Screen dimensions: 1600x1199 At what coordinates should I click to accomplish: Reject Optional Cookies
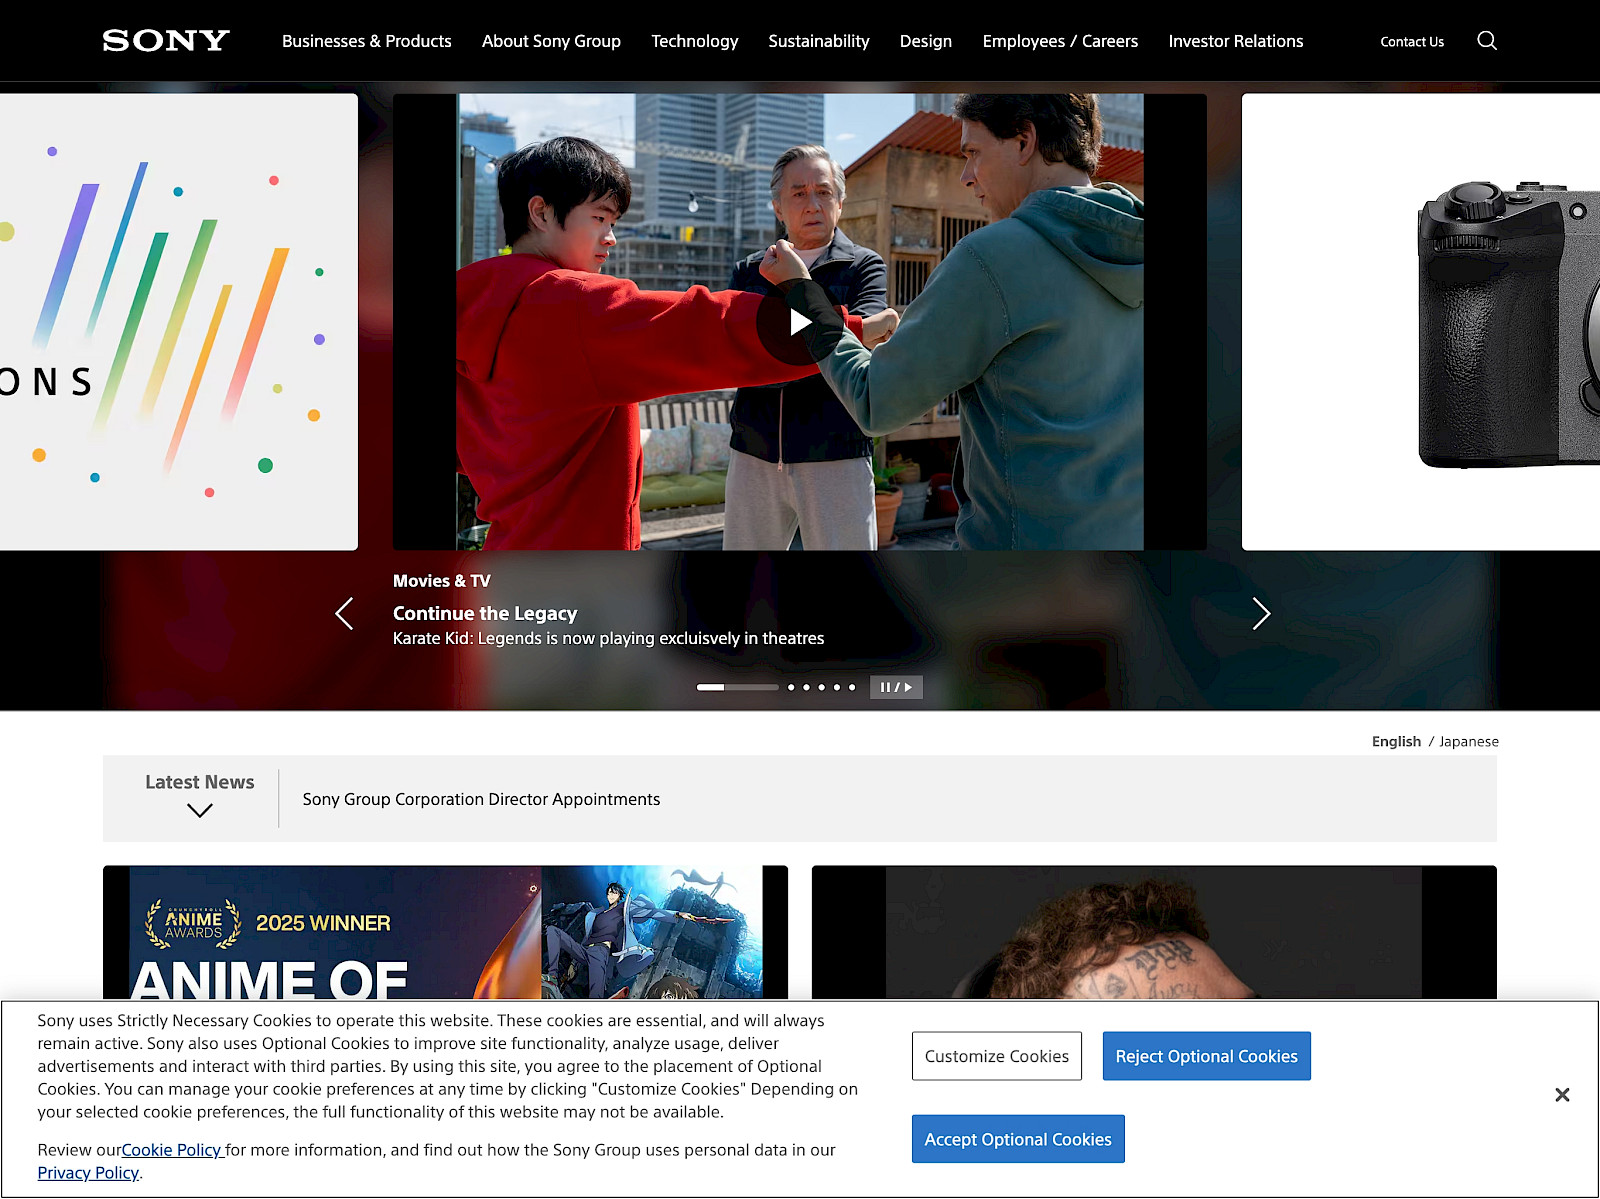1206,1055
